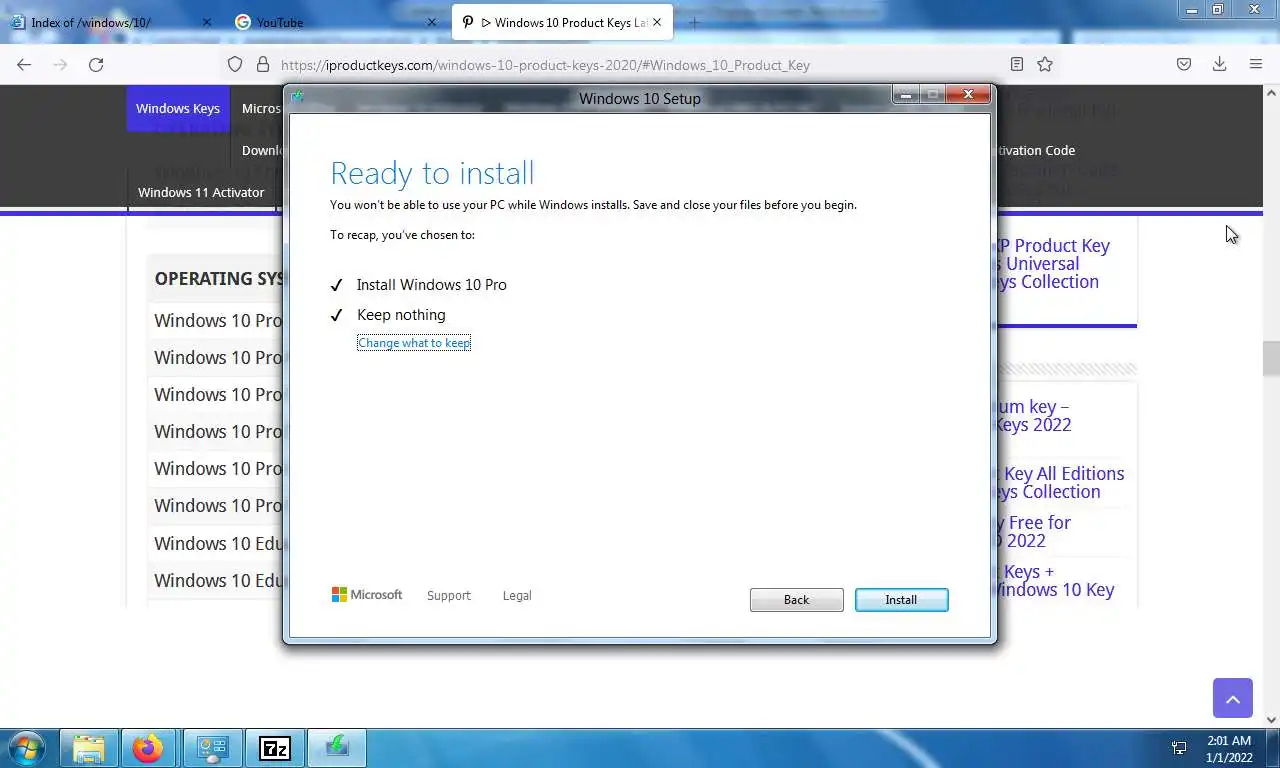The height and width of the screenshot is (768, 1280).
Task: Click the Install button in Windows 10 Setup
Action: 901,599
